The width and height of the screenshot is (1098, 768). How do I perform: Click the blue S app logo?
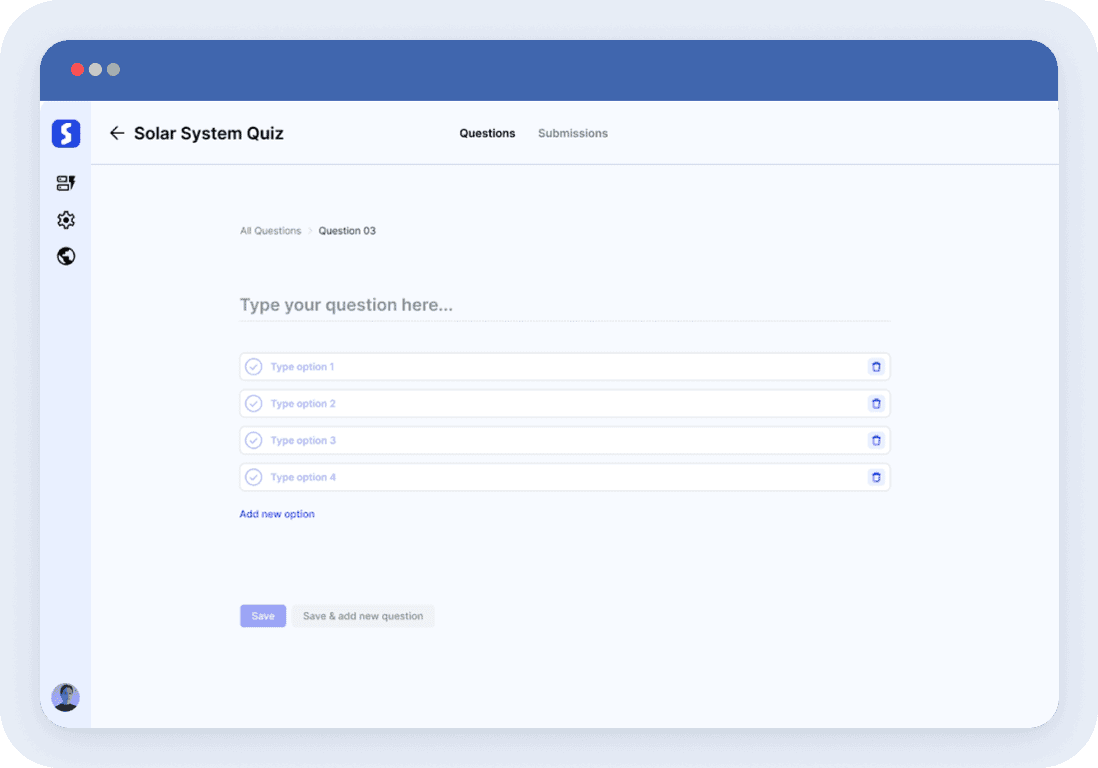click(x=66, y=133)
